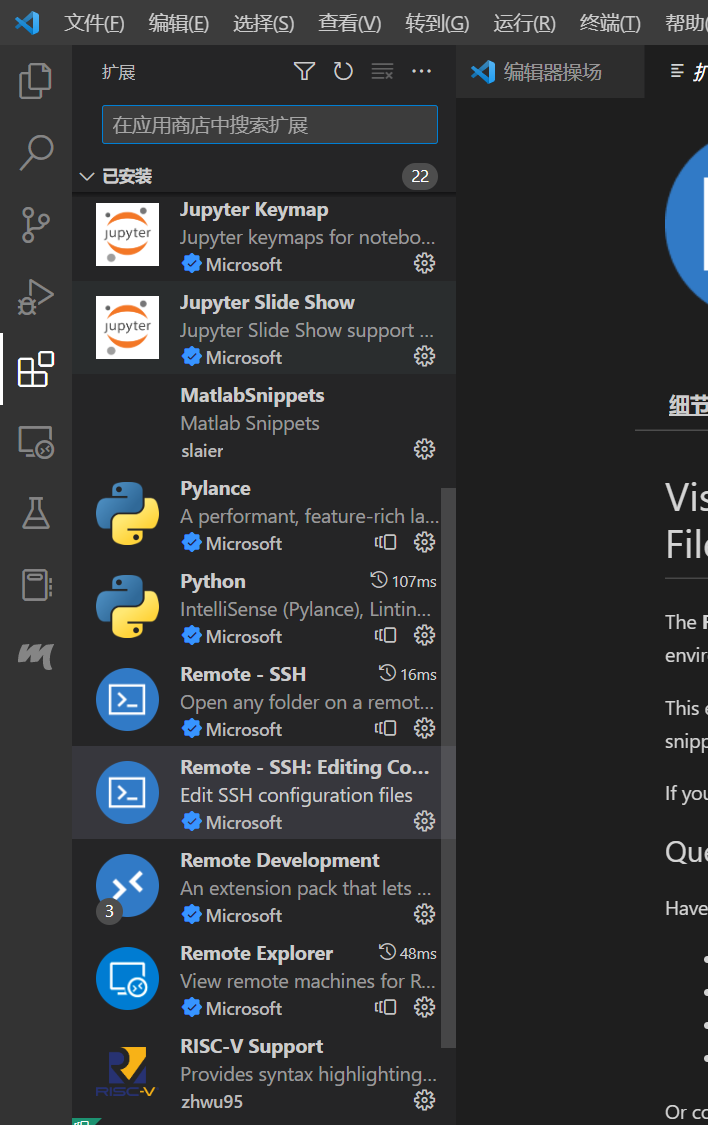Select the Python extension entry

coord(264,607)
